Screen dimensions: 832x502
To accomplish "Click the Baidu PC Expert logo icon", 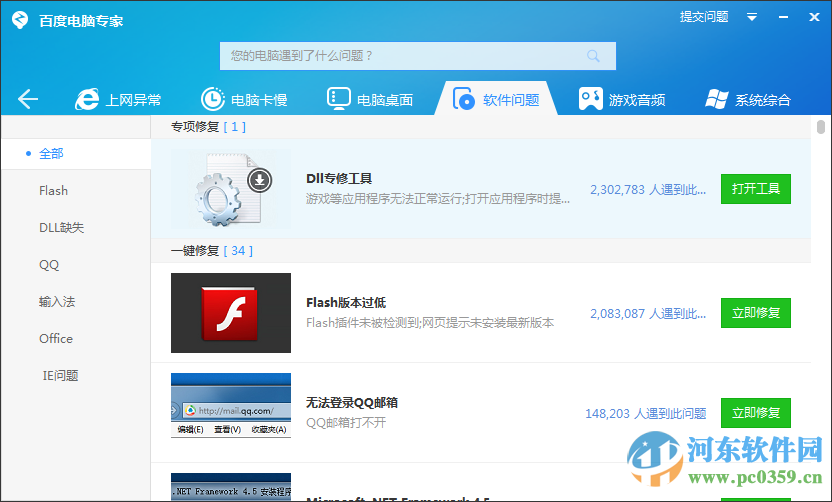I will click(x=20, y=20).
